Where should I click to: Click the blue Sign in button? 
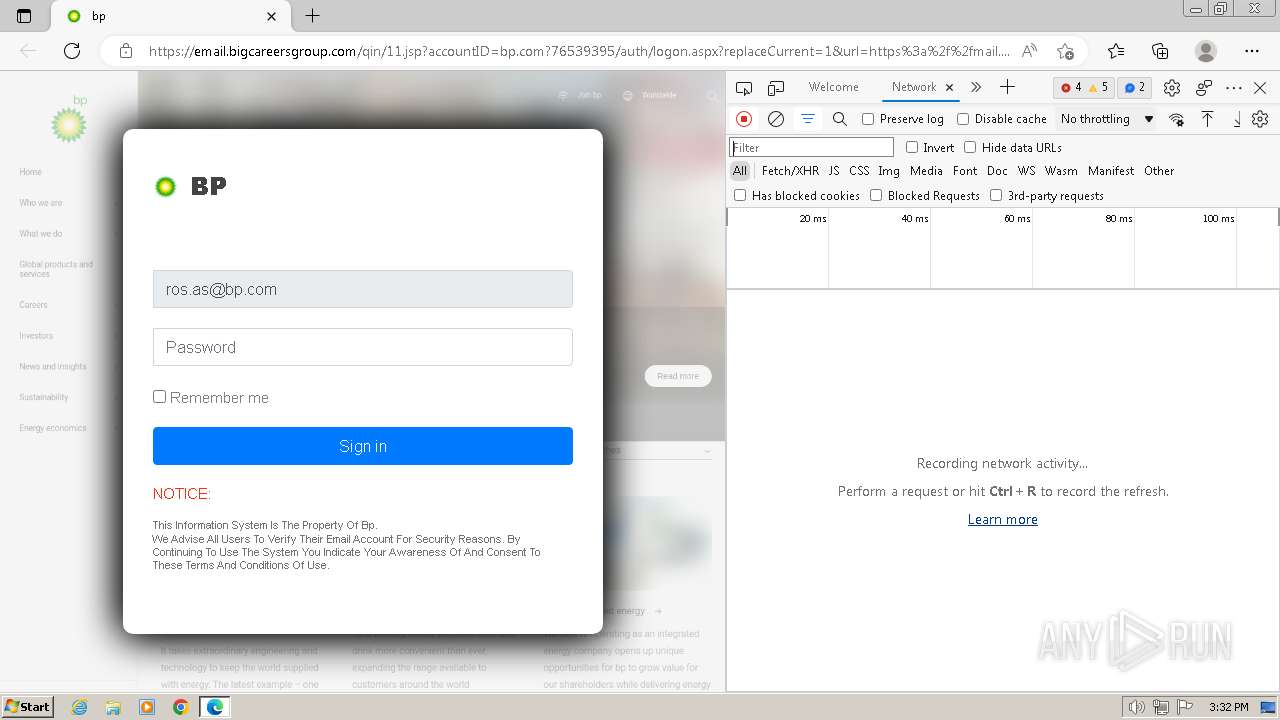coord(363,446)
